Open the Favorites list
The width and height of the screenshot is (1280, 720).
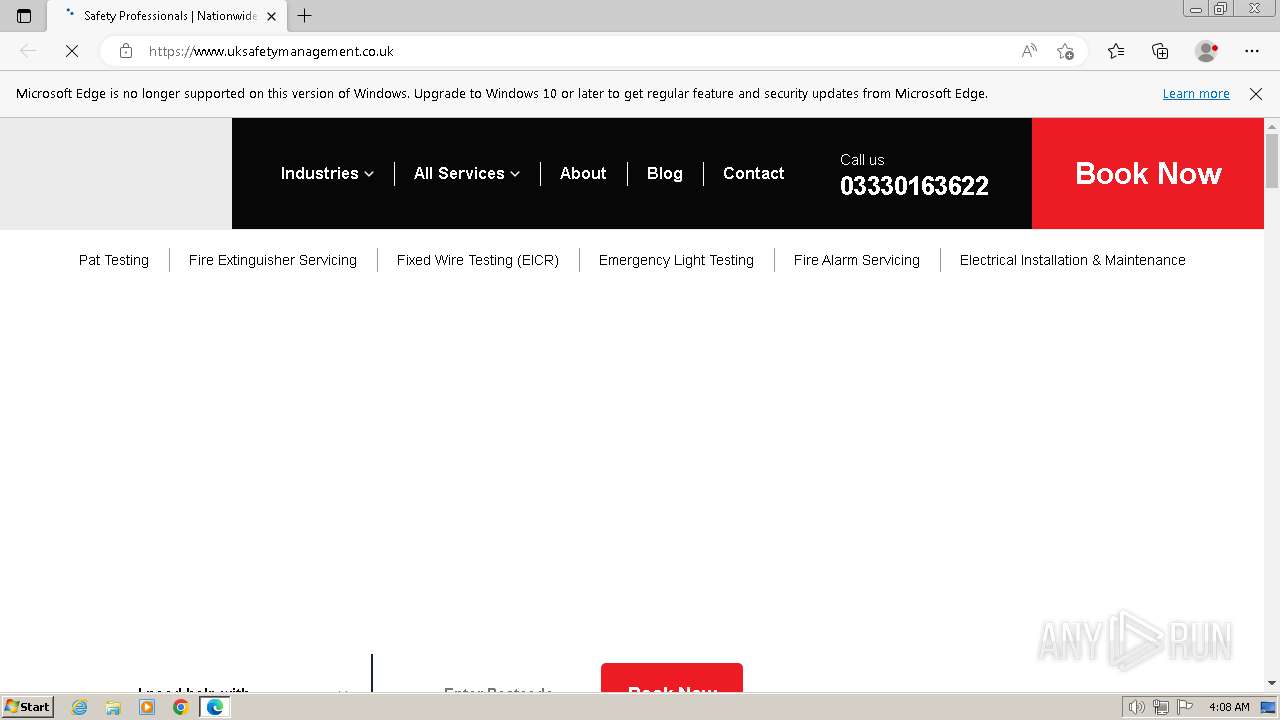tap(1116, 51)
